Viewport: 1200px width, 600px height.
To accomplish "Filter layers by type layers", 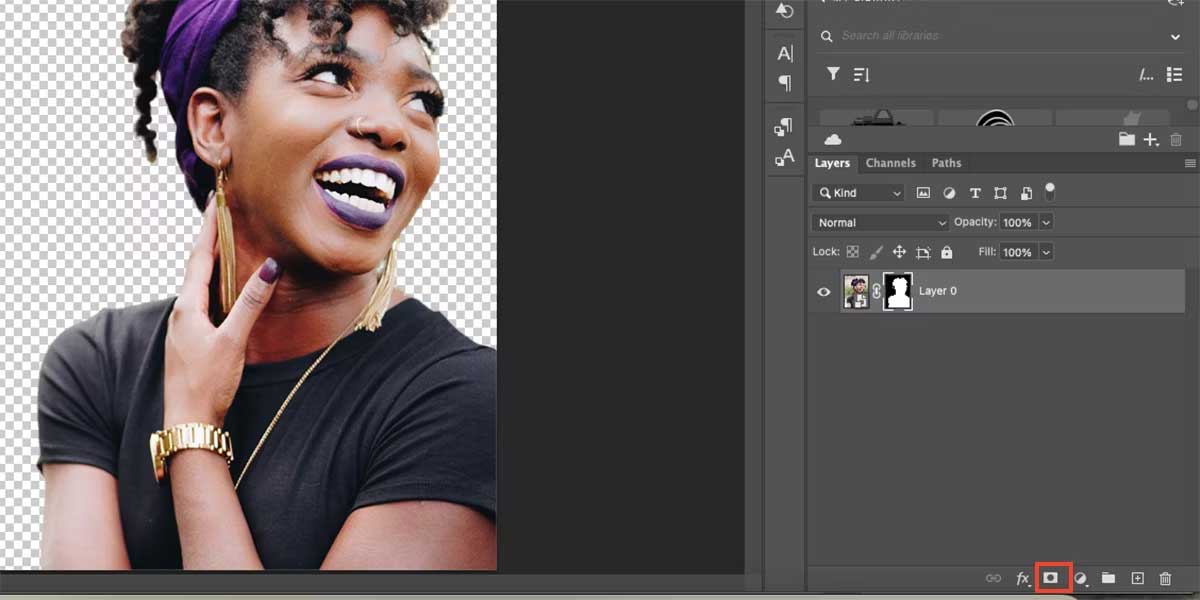I will pos(975,192).
